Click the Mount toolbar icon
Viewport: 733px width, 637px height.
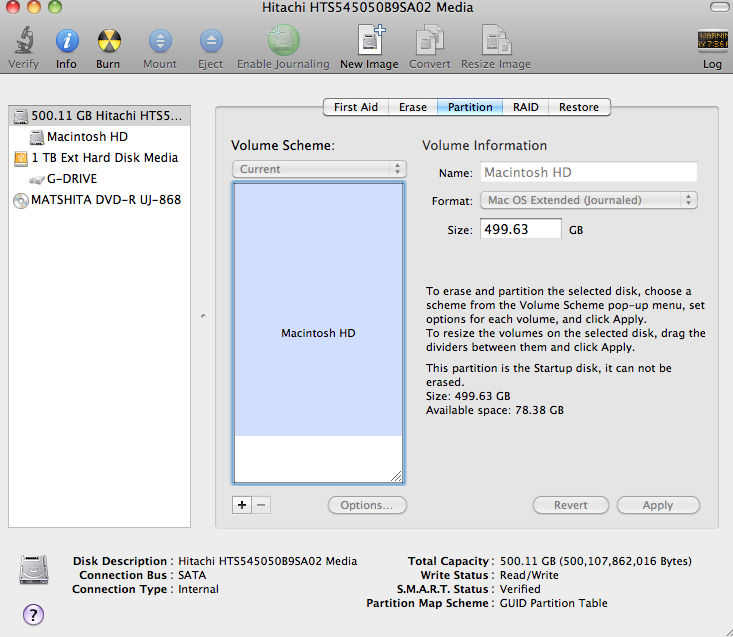coord(160,41)
